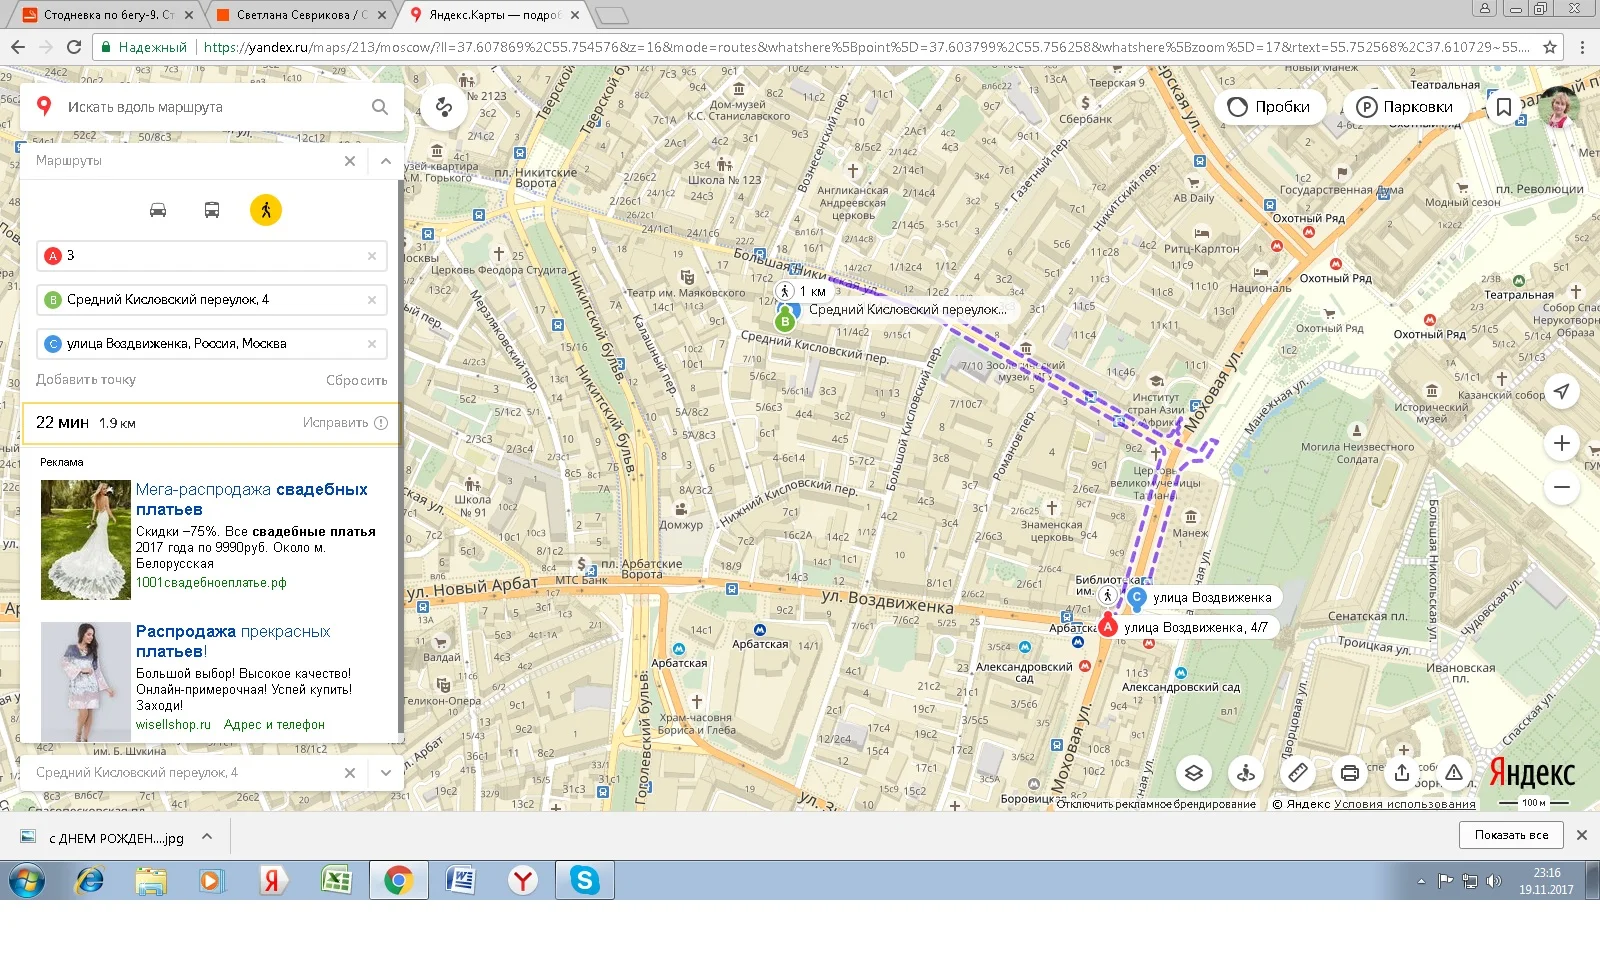Expand the downloads bar file menu arrow
Screen dimensions: 1600x960
tap(207, 836)
